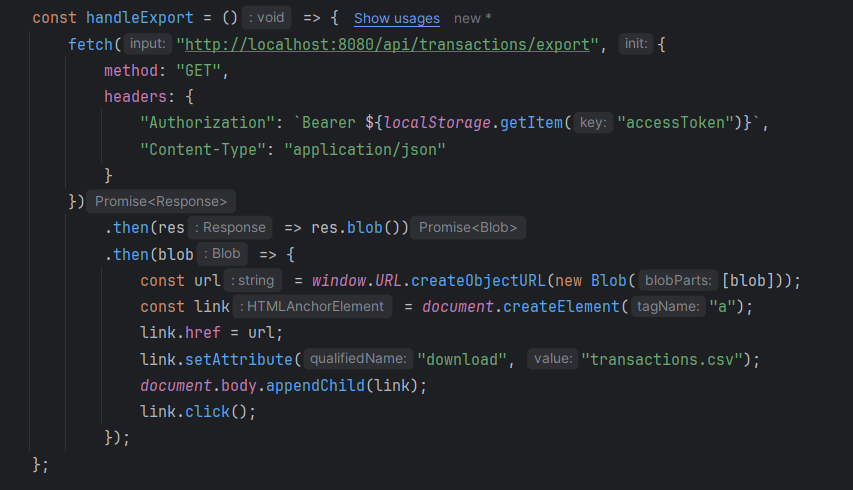Place cursor on link.click() call
The height and width of the screenshot is (490, 853).
click(x=198, y=411)
